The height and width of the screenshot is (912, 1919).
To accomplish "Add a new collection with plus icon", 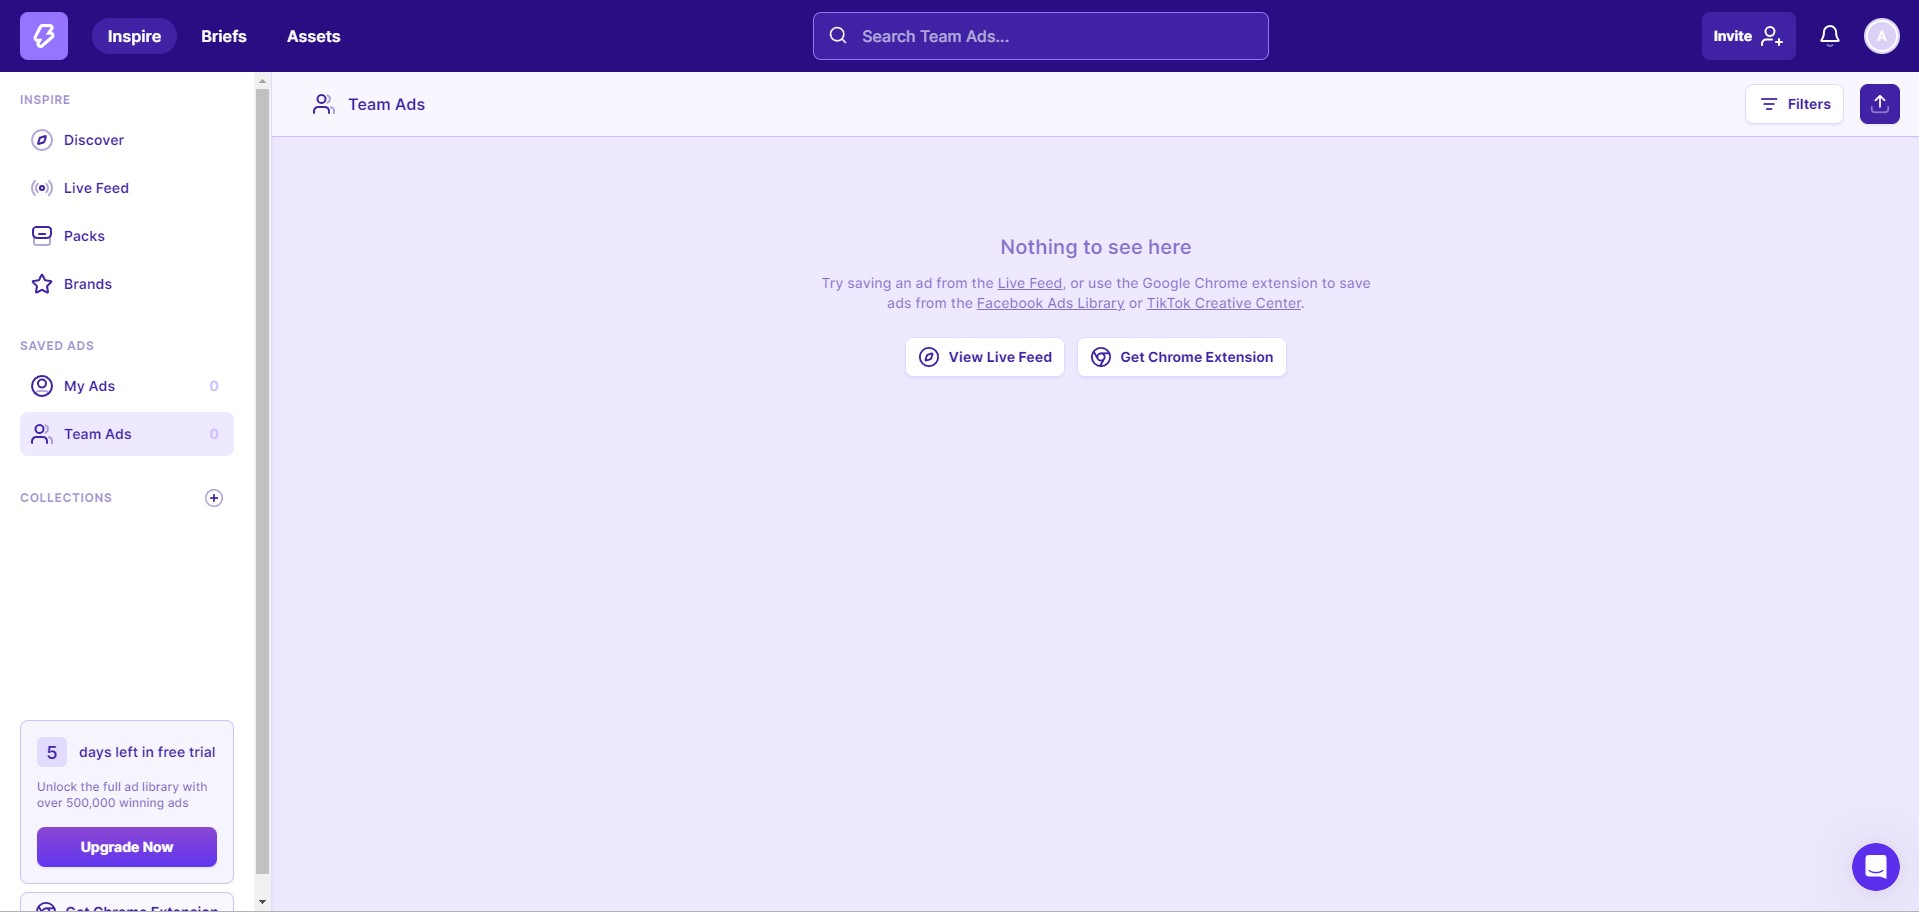I will [214, 498].
